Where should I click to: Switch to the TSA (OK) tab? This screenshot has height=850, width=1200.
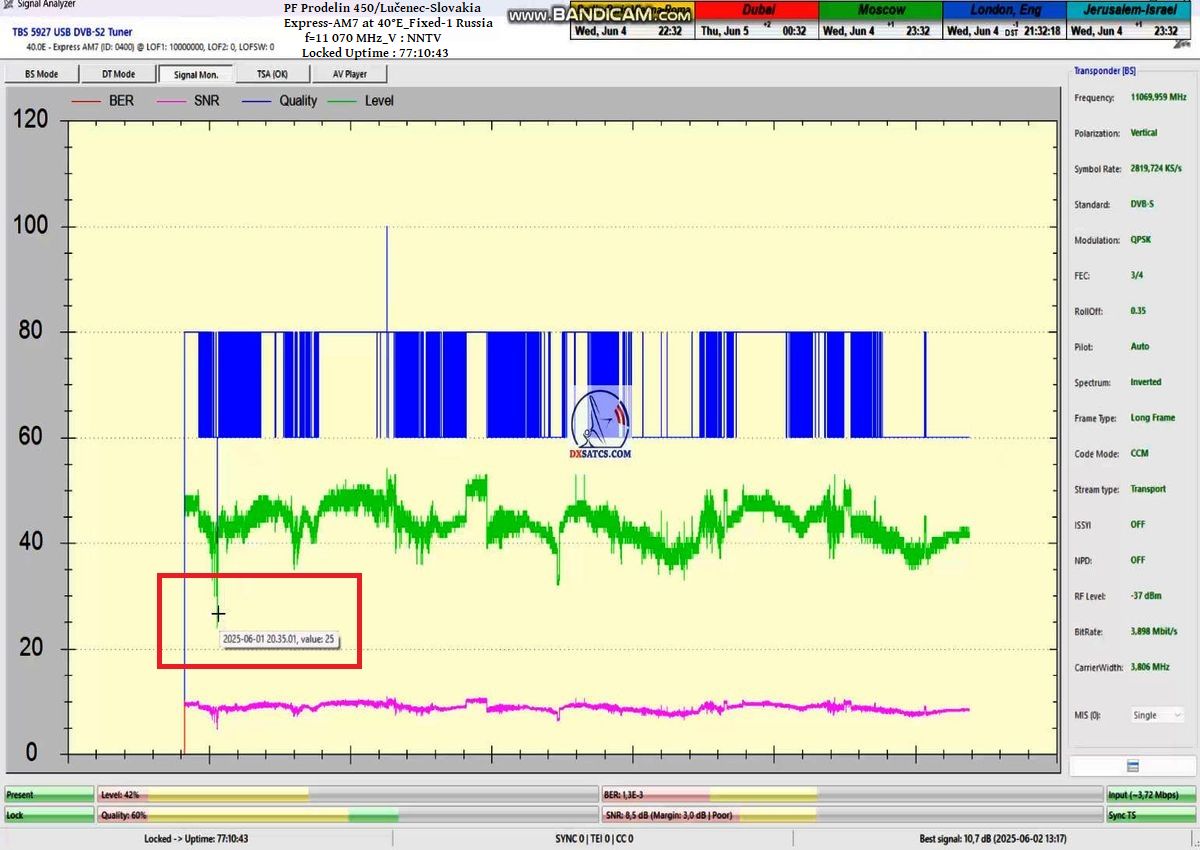272,74
